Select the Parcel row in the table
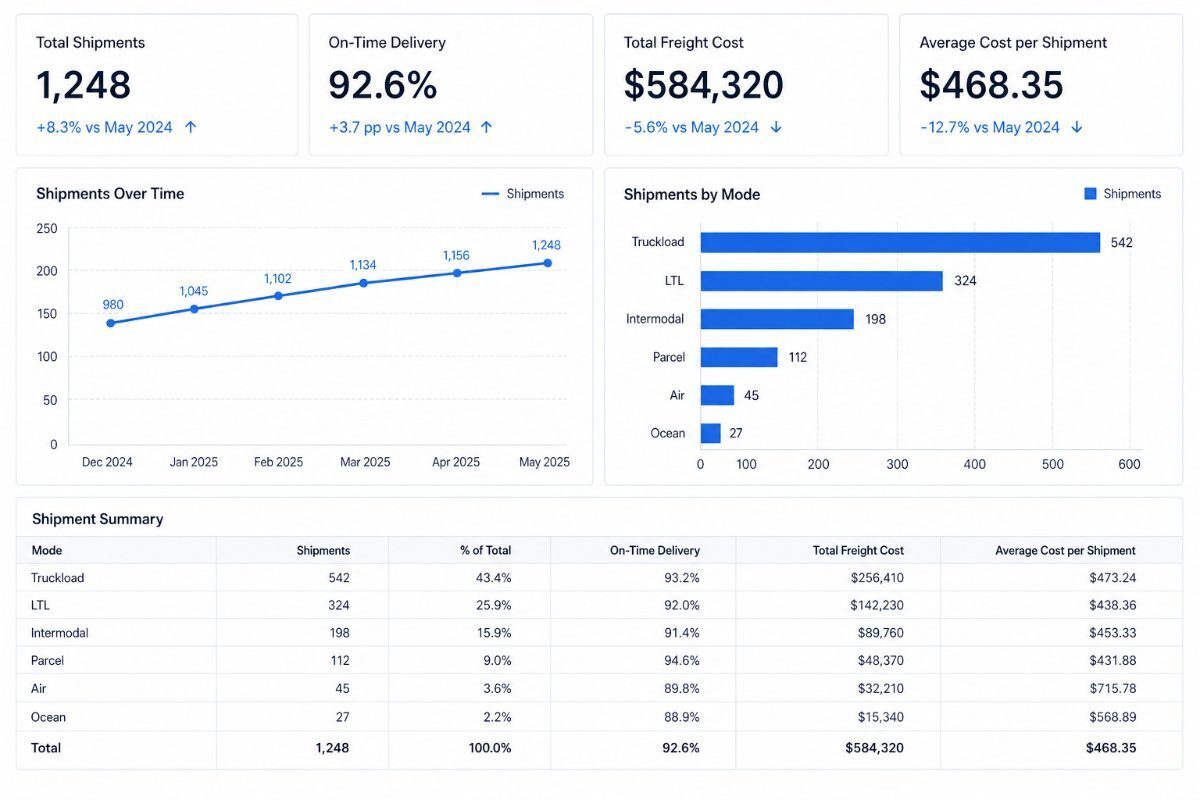 (599, 661)
